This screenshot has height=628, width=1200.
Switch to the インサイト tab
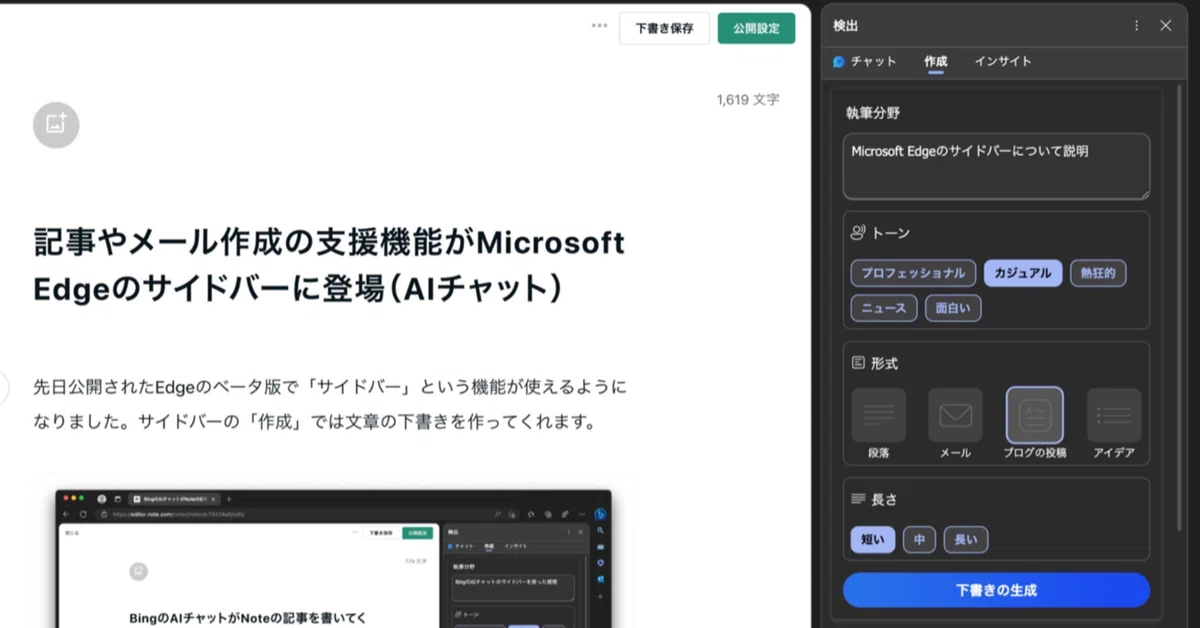click(1003, 61)
